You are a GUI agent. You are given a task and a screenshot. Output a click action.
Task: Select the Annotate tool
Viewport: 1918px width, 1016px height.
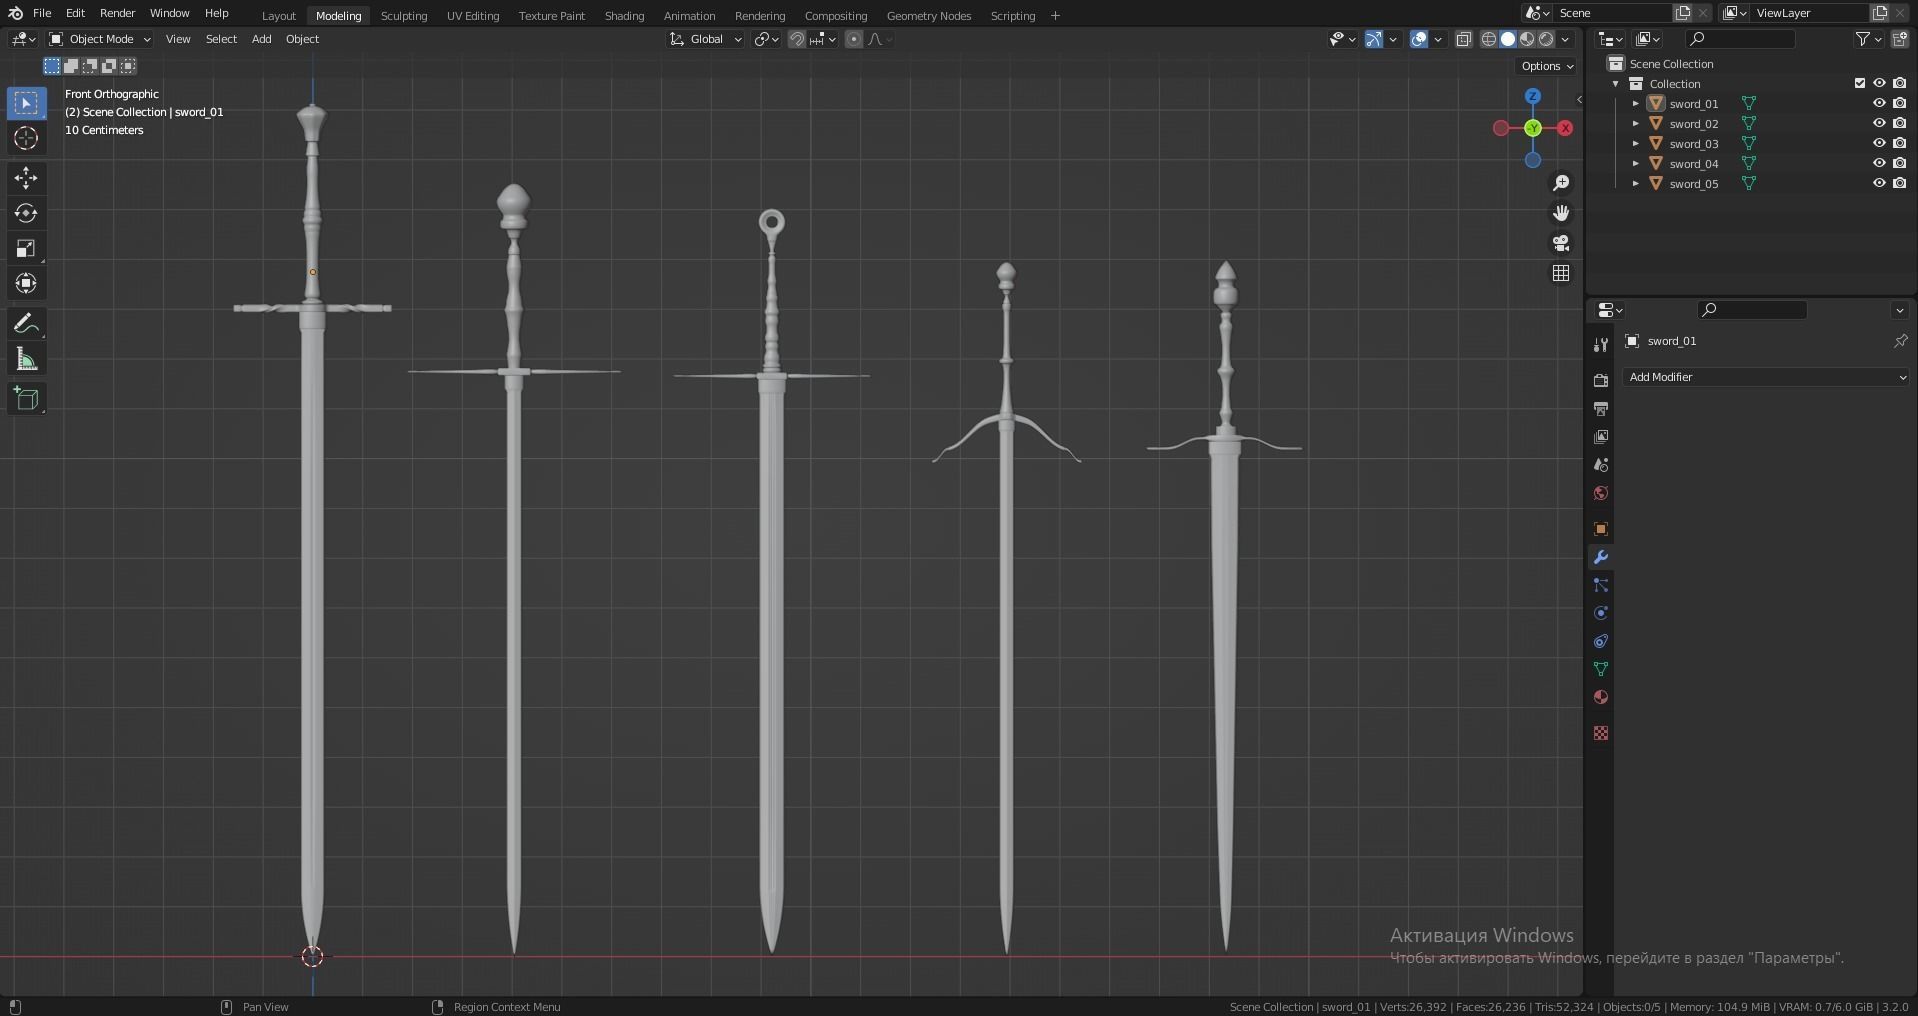tap(25, 322)
